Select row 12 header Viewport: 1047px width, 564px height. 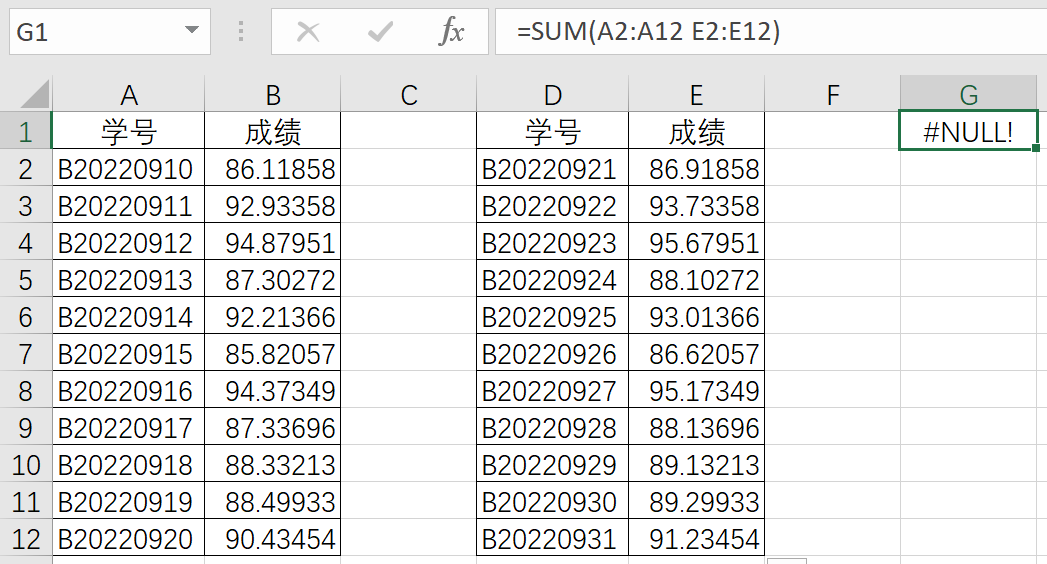point(25,538)
